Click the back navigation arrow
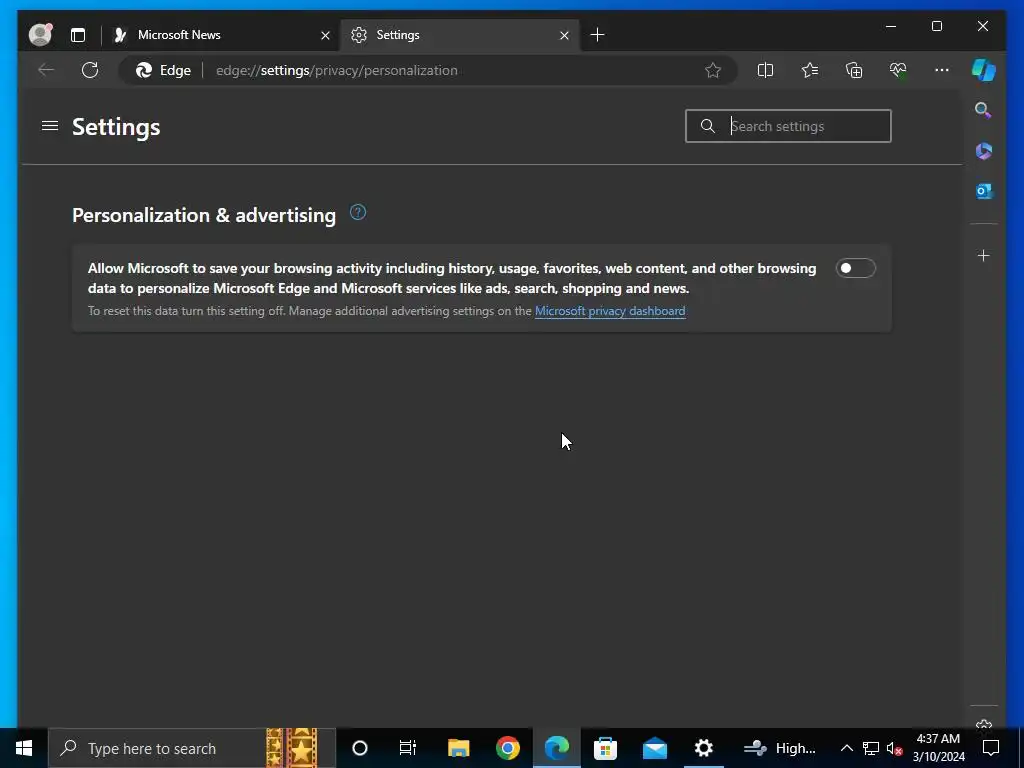The image size is (1024, 768). [x=46, y=70]
